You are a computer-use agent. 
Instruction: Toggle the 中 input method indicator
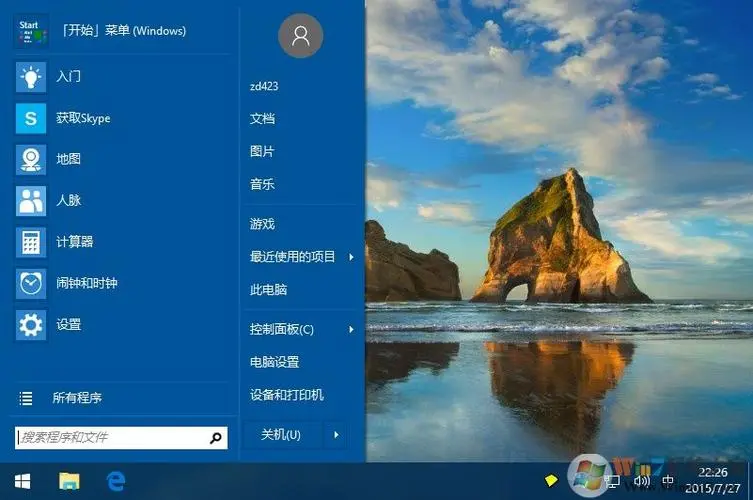(668, 483)
